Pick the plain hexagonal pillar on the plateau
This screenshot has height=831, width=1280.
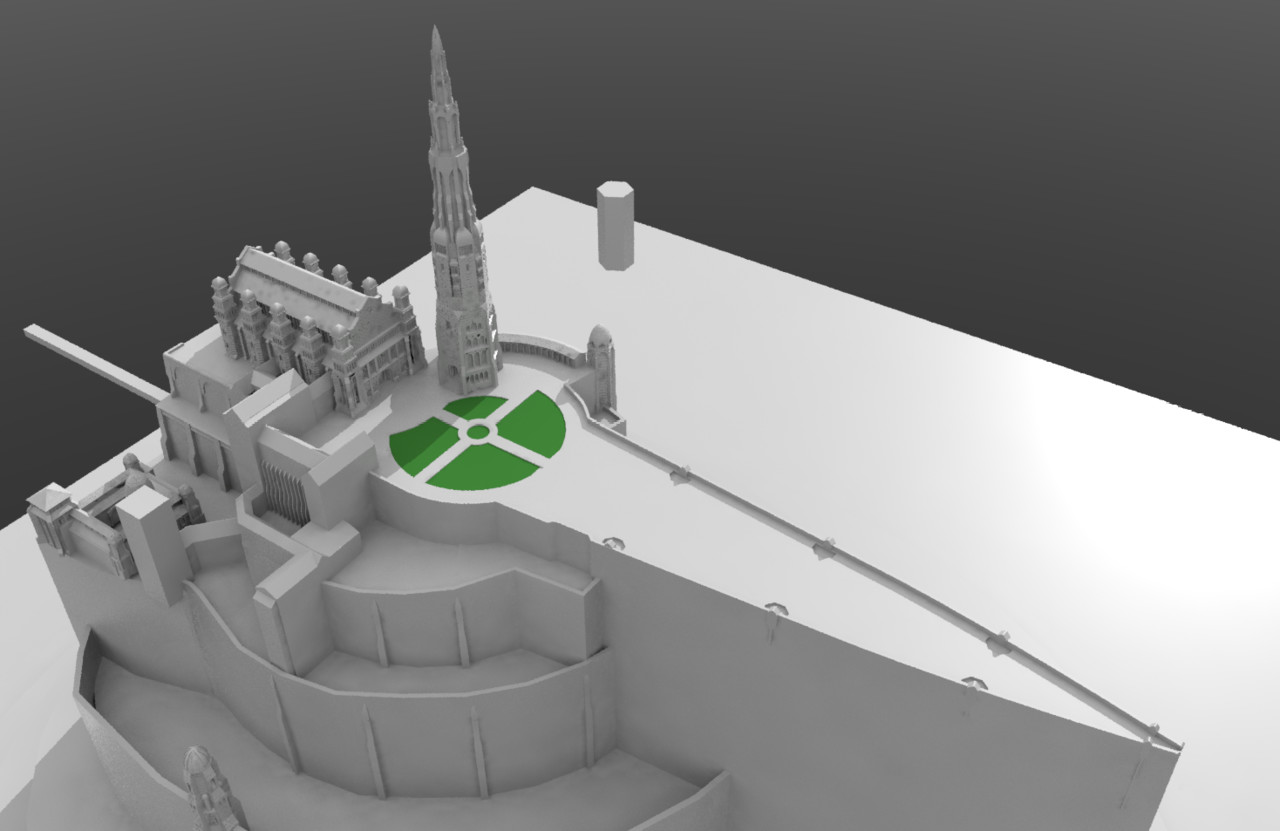point(614,225)
